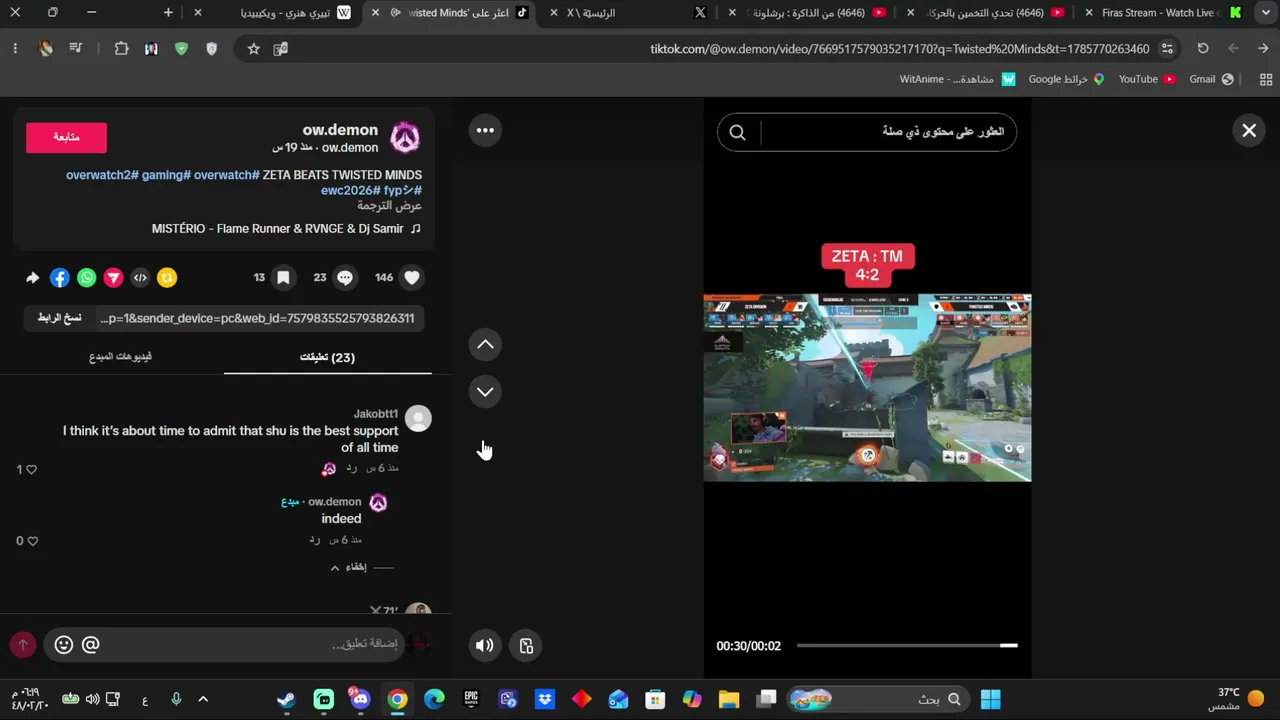This screenshot has width=1280, height=720.
Task: Insert a mention with the @ icon
Action: 90,645
